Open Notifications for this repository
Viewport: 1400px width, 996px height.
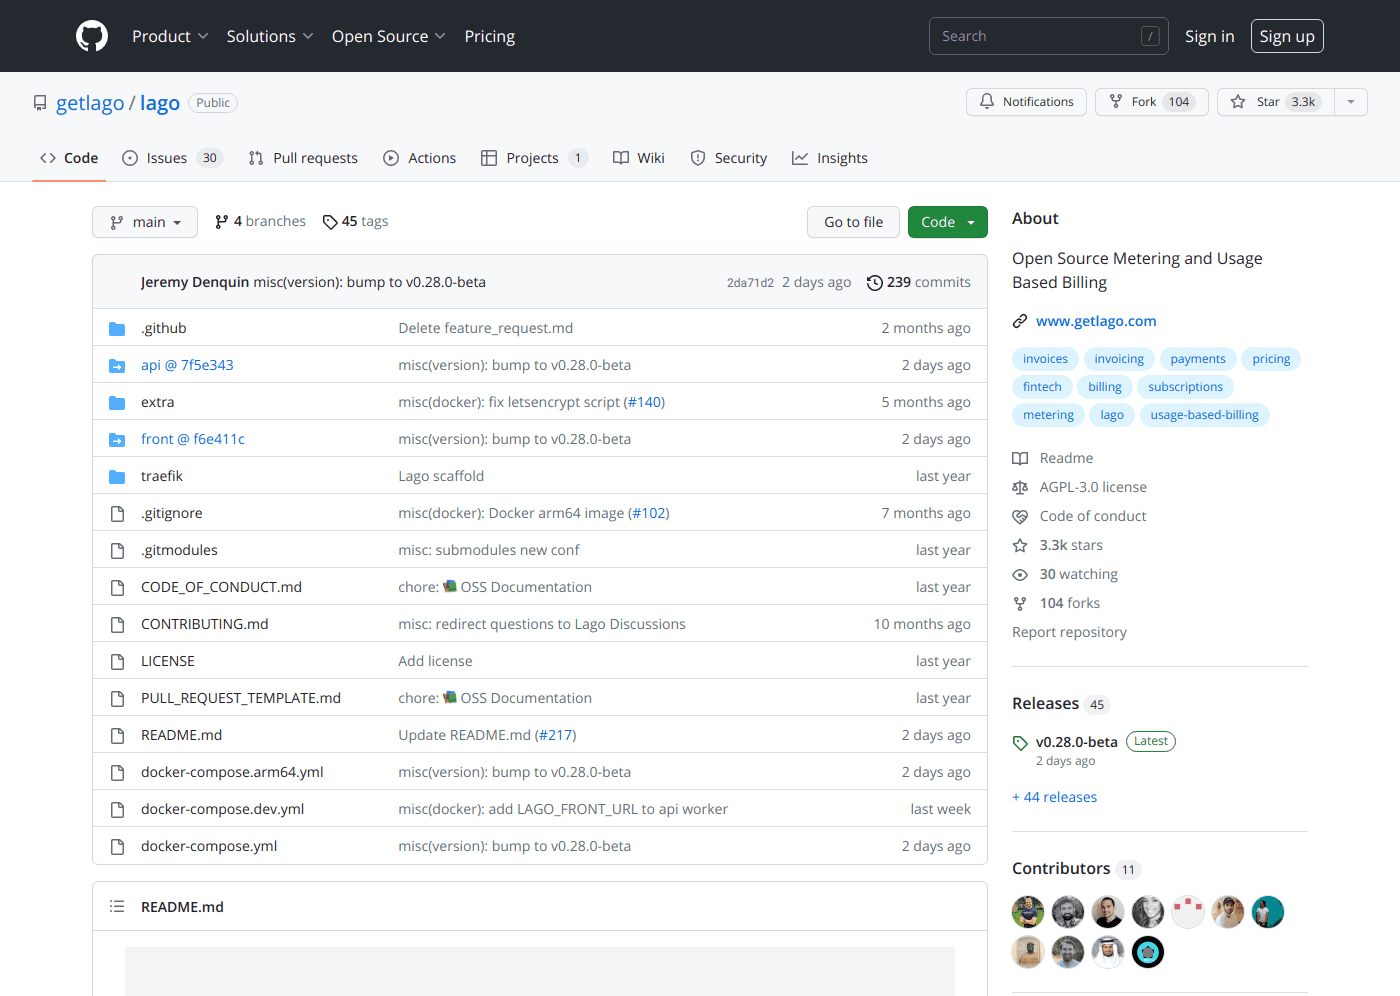pos(1026,102)
